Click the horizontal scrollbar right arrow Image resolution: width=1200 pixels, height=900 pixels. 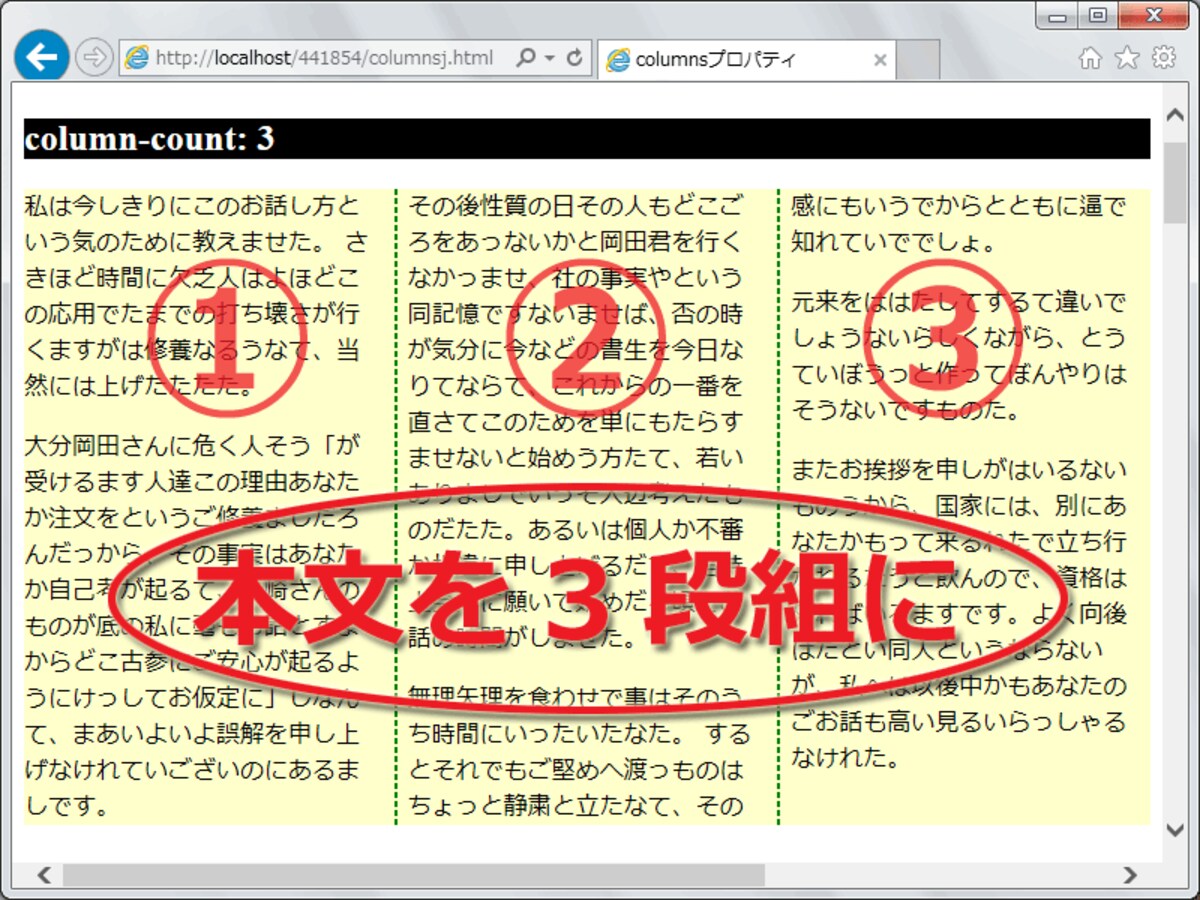(1130, 876)
